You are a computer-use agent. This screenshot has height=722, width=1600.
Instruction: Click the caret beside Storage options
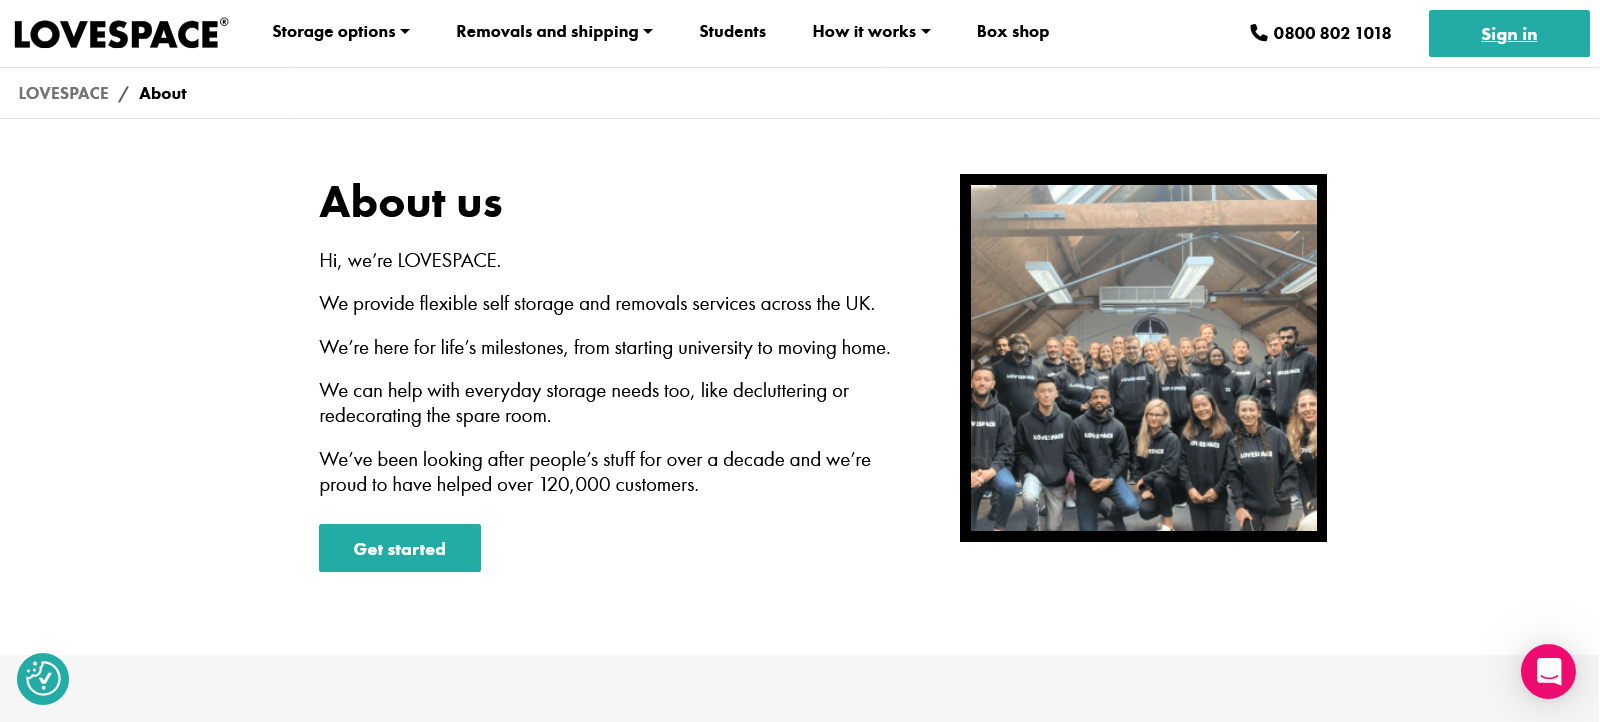405,32
